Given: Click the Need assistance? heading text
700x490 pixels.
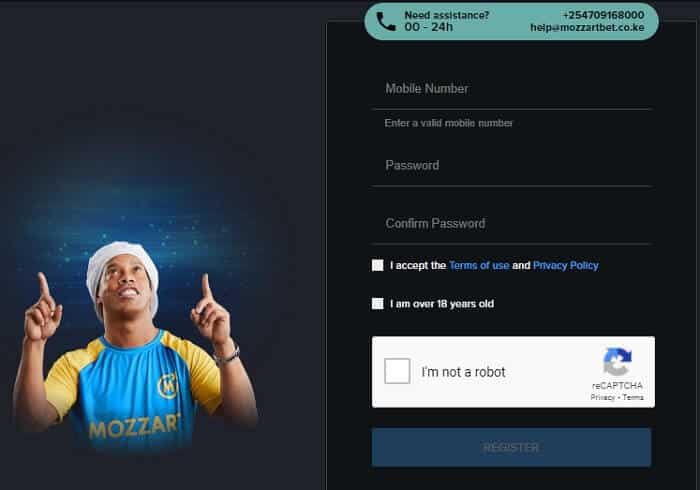Looking at the screenshot, I should (x=447, y=15).
